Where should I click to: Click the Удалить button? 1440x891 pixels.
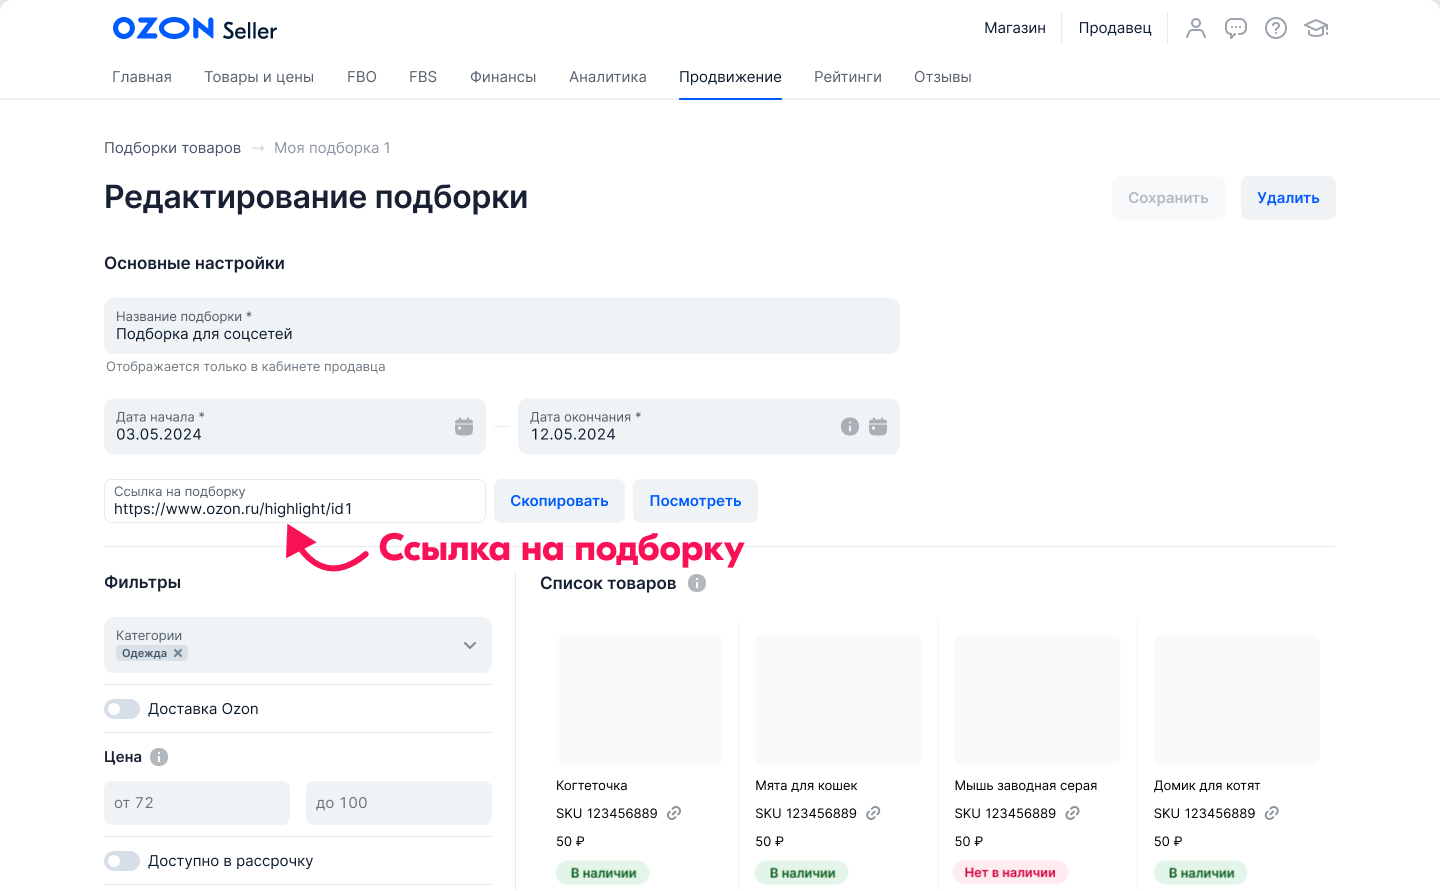pyautogui.click(x=1288, y=198)
